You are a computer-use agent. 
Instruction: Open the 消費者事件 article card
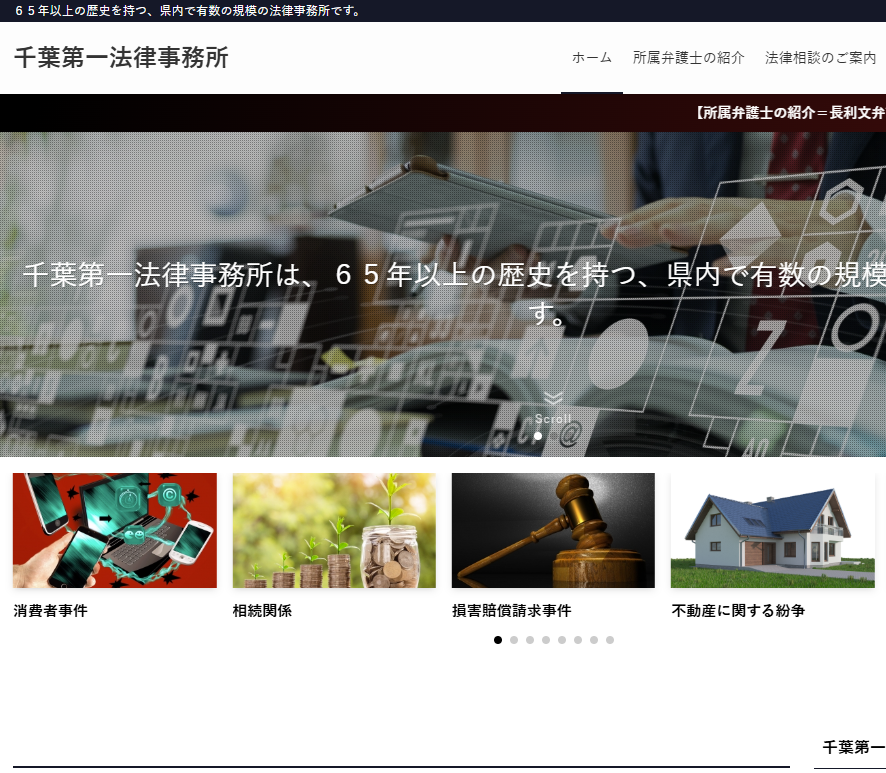[x=114, y=530]
